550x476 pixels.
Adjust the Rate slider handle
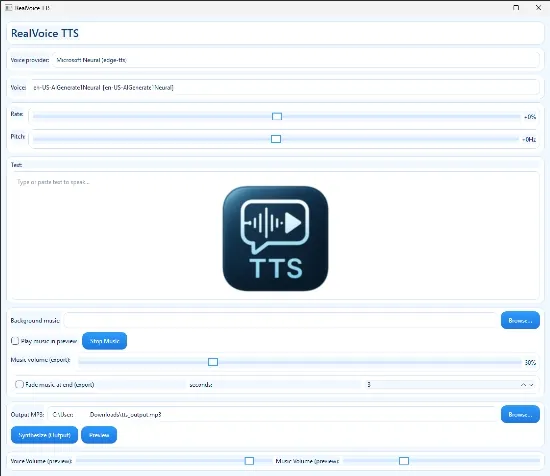pos(277,116)
